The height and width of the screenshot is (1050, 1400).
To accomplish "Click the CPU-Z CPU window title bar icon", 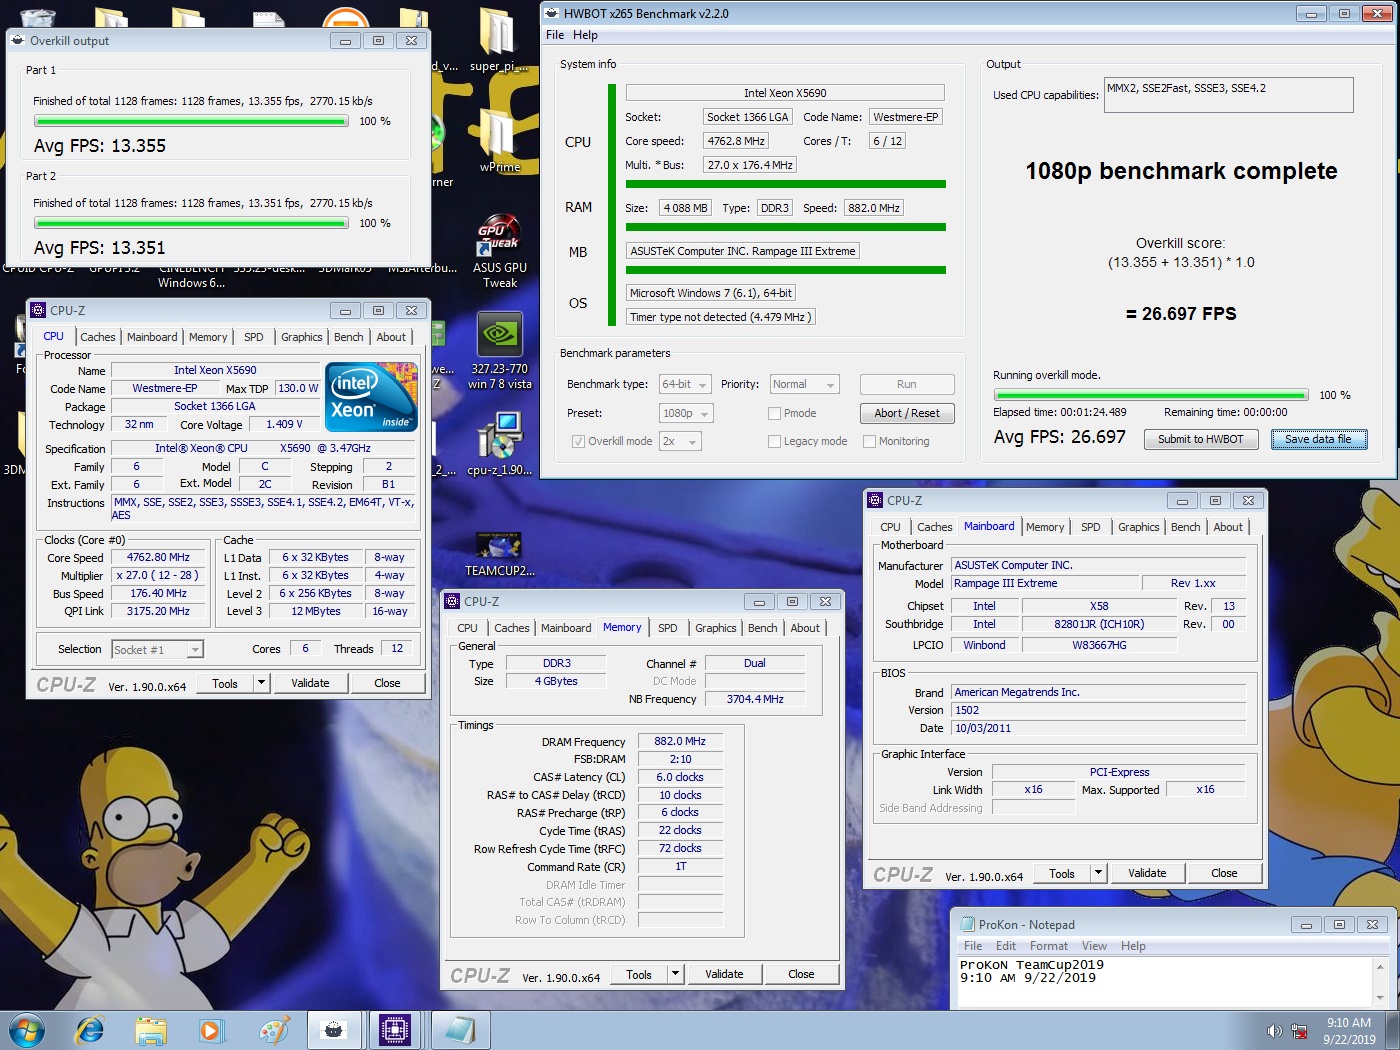I will [x=38, y=310].
